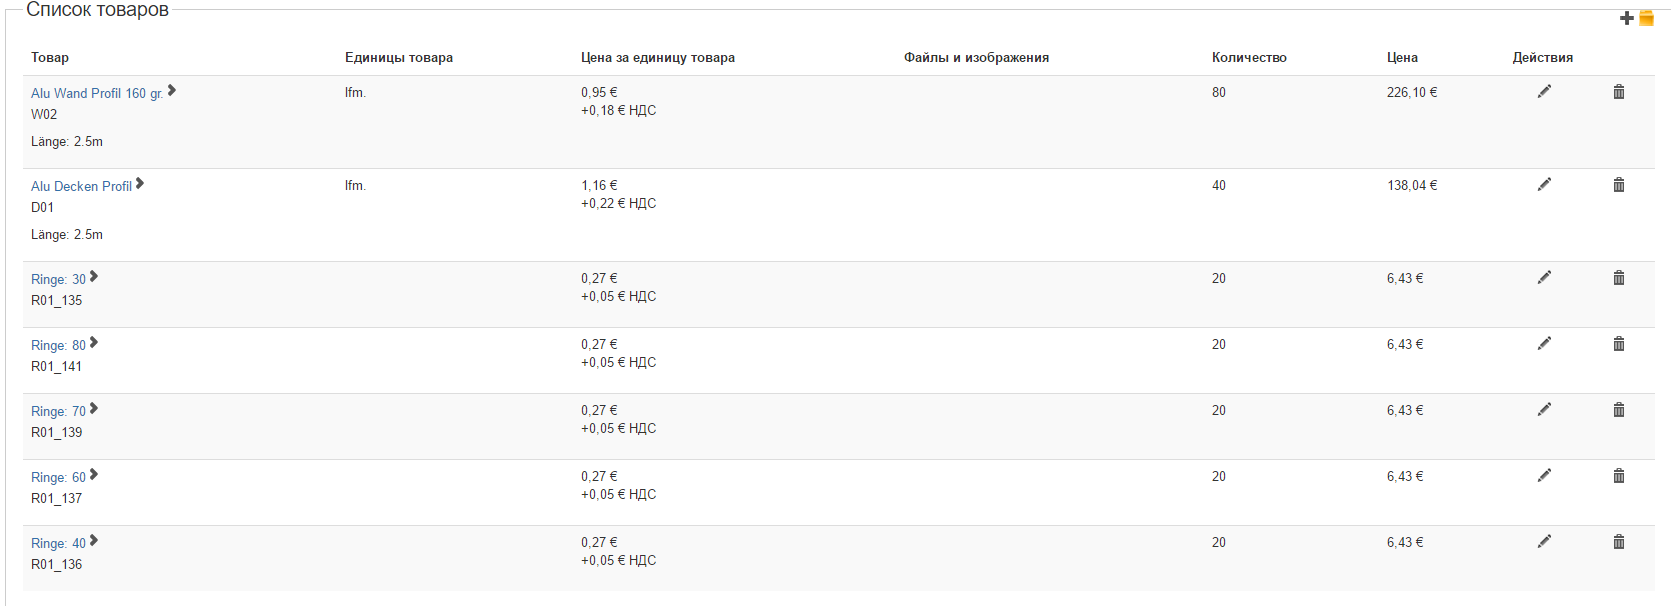Open the Alu Wand Profil 160 gr. link
Screen dimensions: 1671x606
tap(96, 93)
